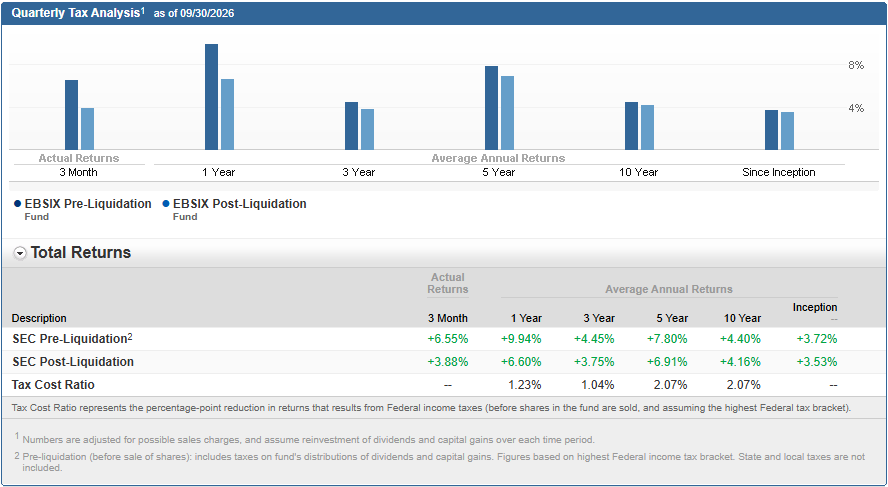This screenshot has width=888, height=487.
Task: Click the +6.55% pre-liquidation 3 Month value
Action: pos(448,339)
